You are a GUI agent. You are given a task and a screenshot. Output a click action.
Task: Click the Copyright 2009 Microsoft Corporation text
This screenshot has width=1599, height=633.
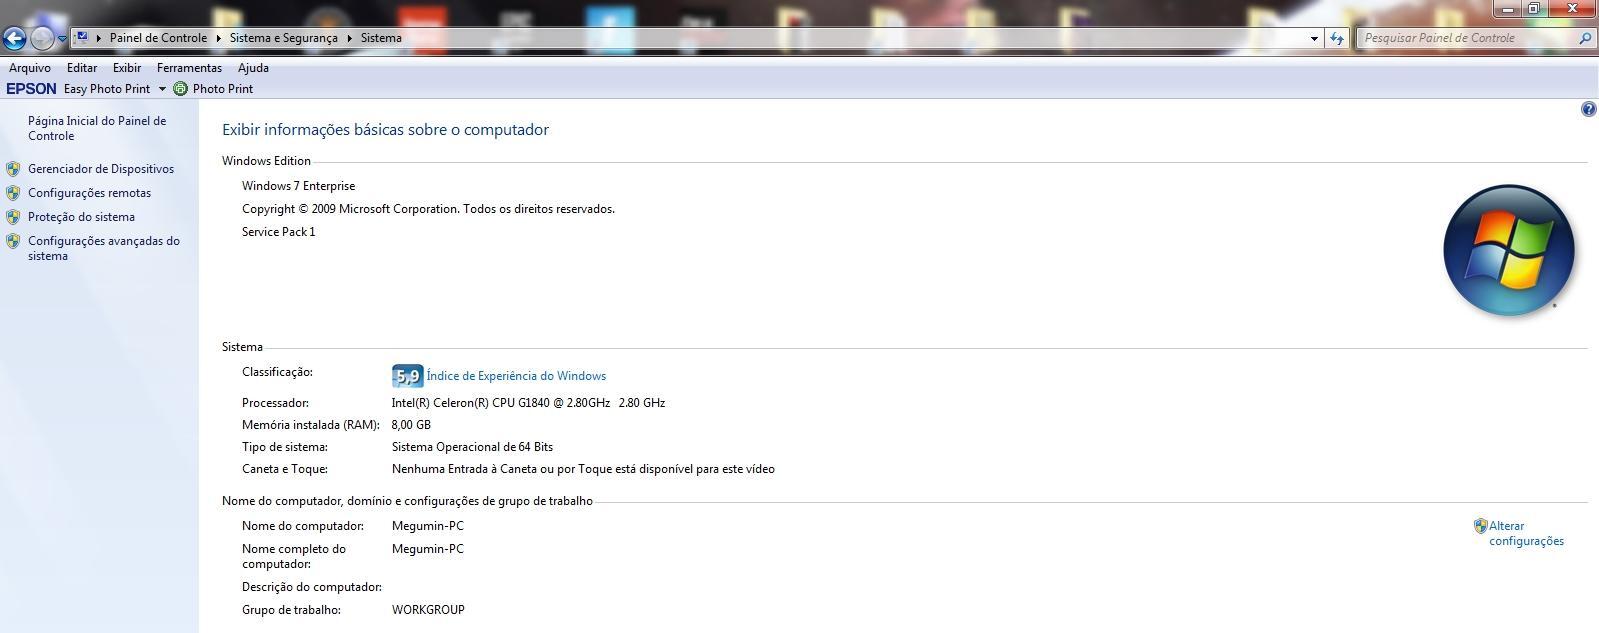428,209
